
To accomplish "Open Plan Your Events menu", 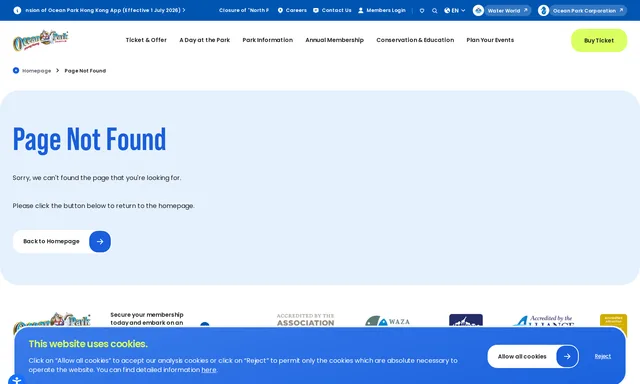I will coord(490,40).
